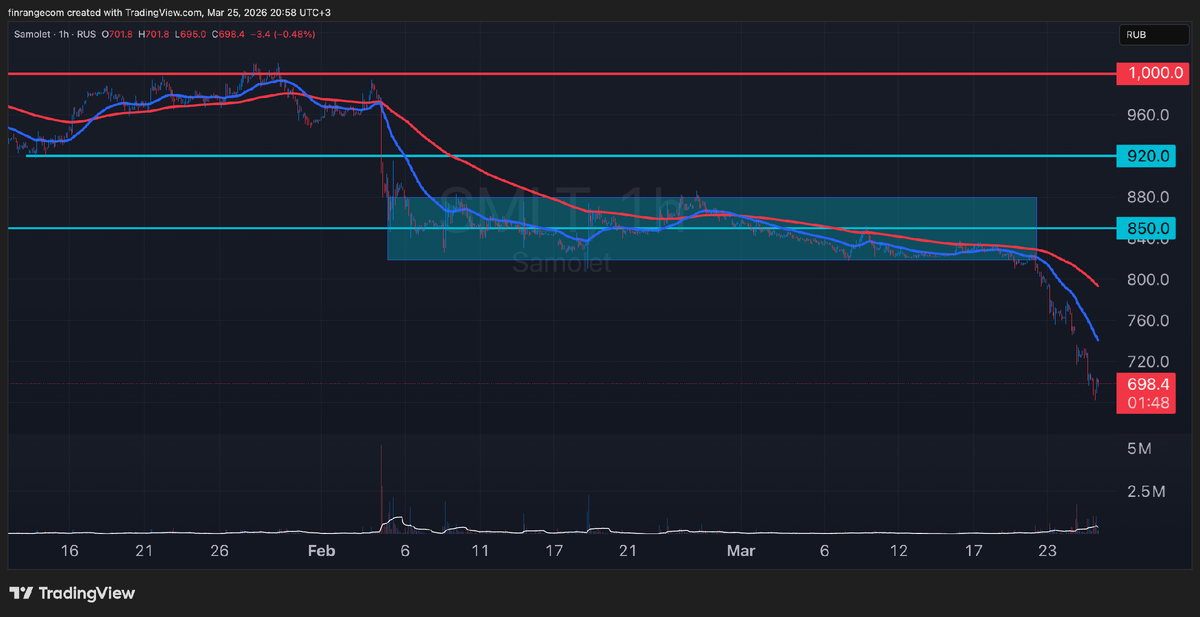Select the cyan horizontal line at 920
This screenshot has width=1200, height=617.
[570, 156]
